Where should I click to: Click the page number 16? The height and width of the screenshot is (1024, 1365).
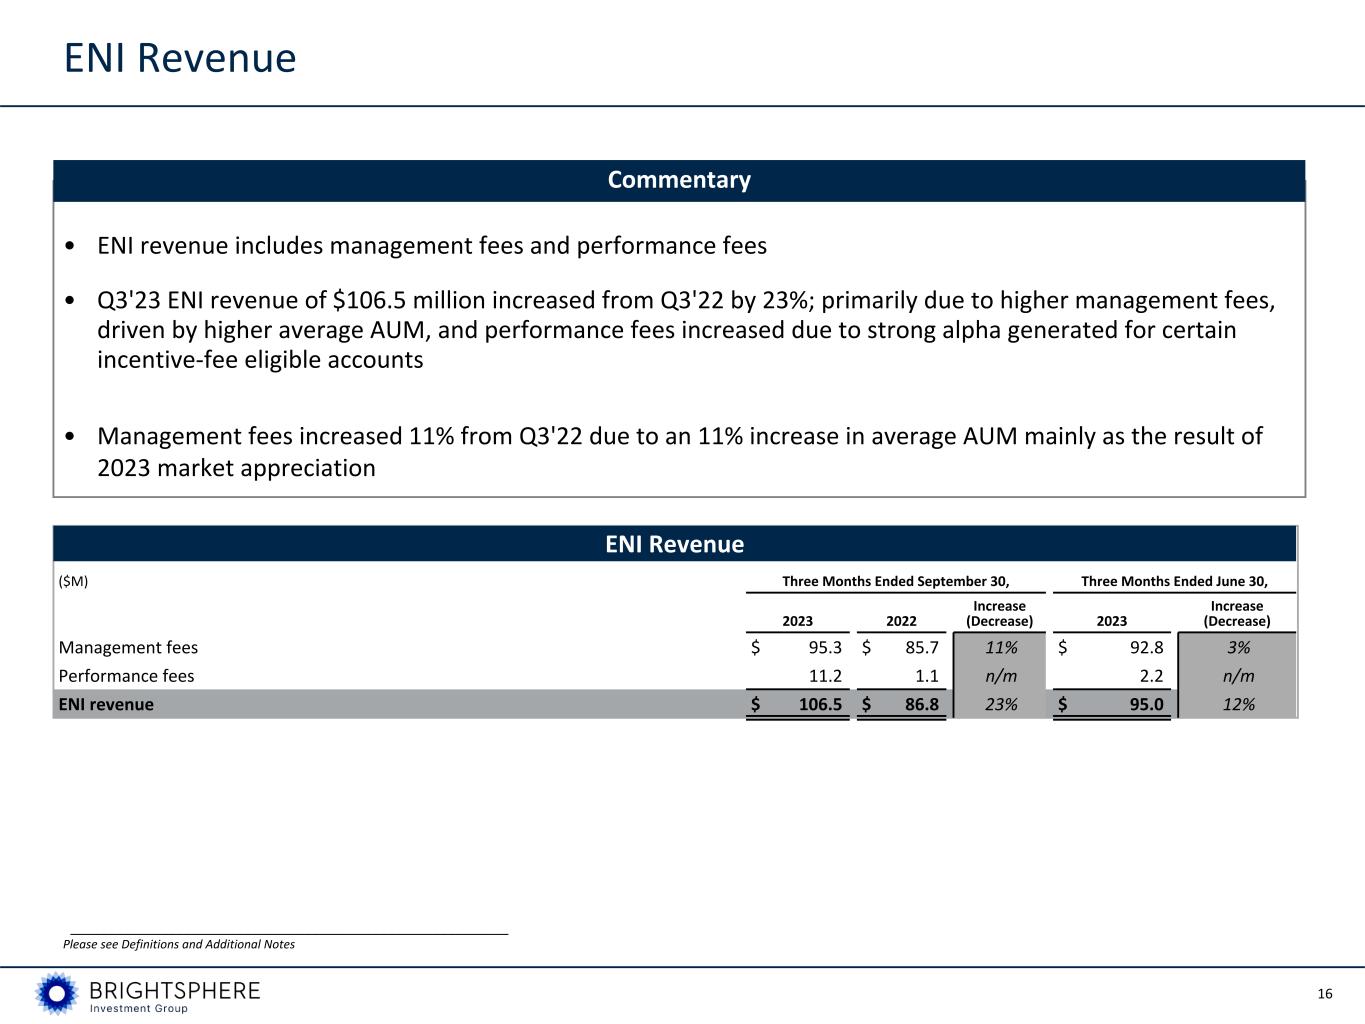click(x=1325, y=994)
